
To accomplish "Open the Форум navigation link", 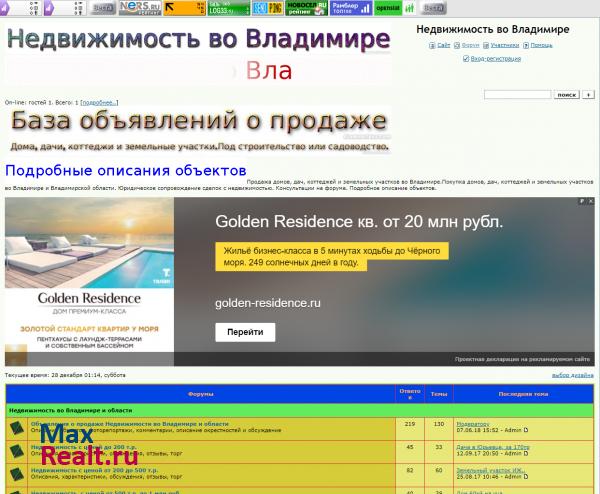I will tap(470, 45).
